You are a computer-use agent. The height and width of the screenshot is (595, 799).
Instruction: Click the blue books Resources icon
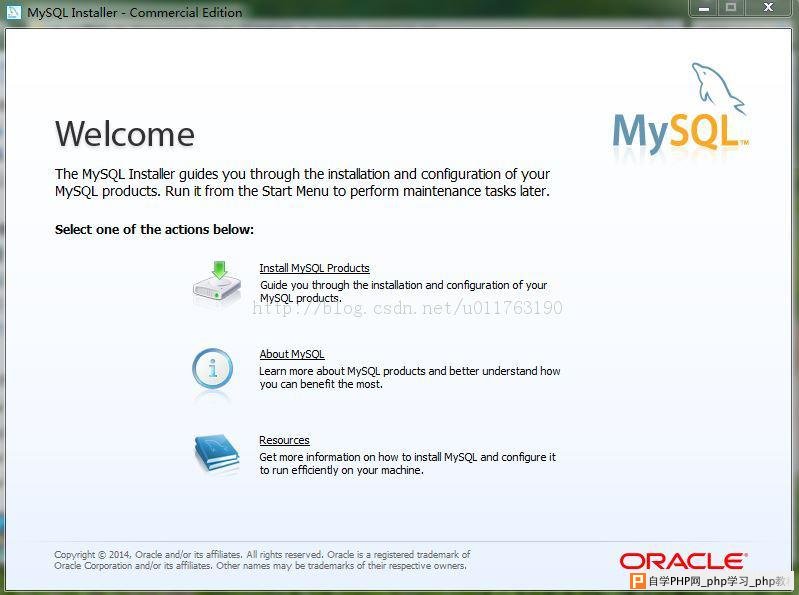pos(217,453)
